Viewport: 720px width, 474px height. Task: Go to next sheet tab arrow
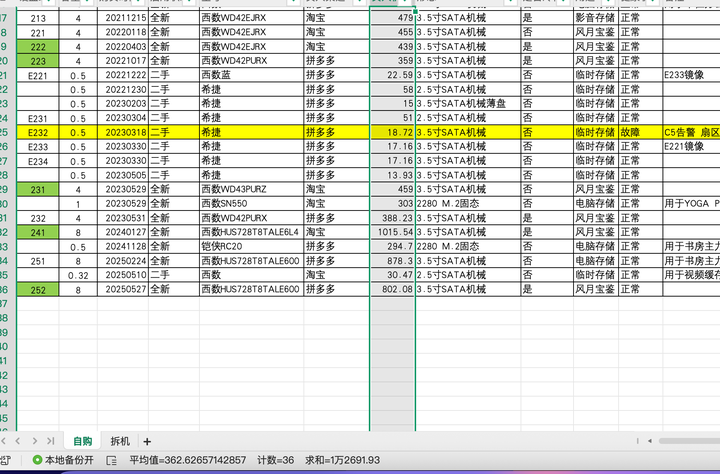point(34,441)
